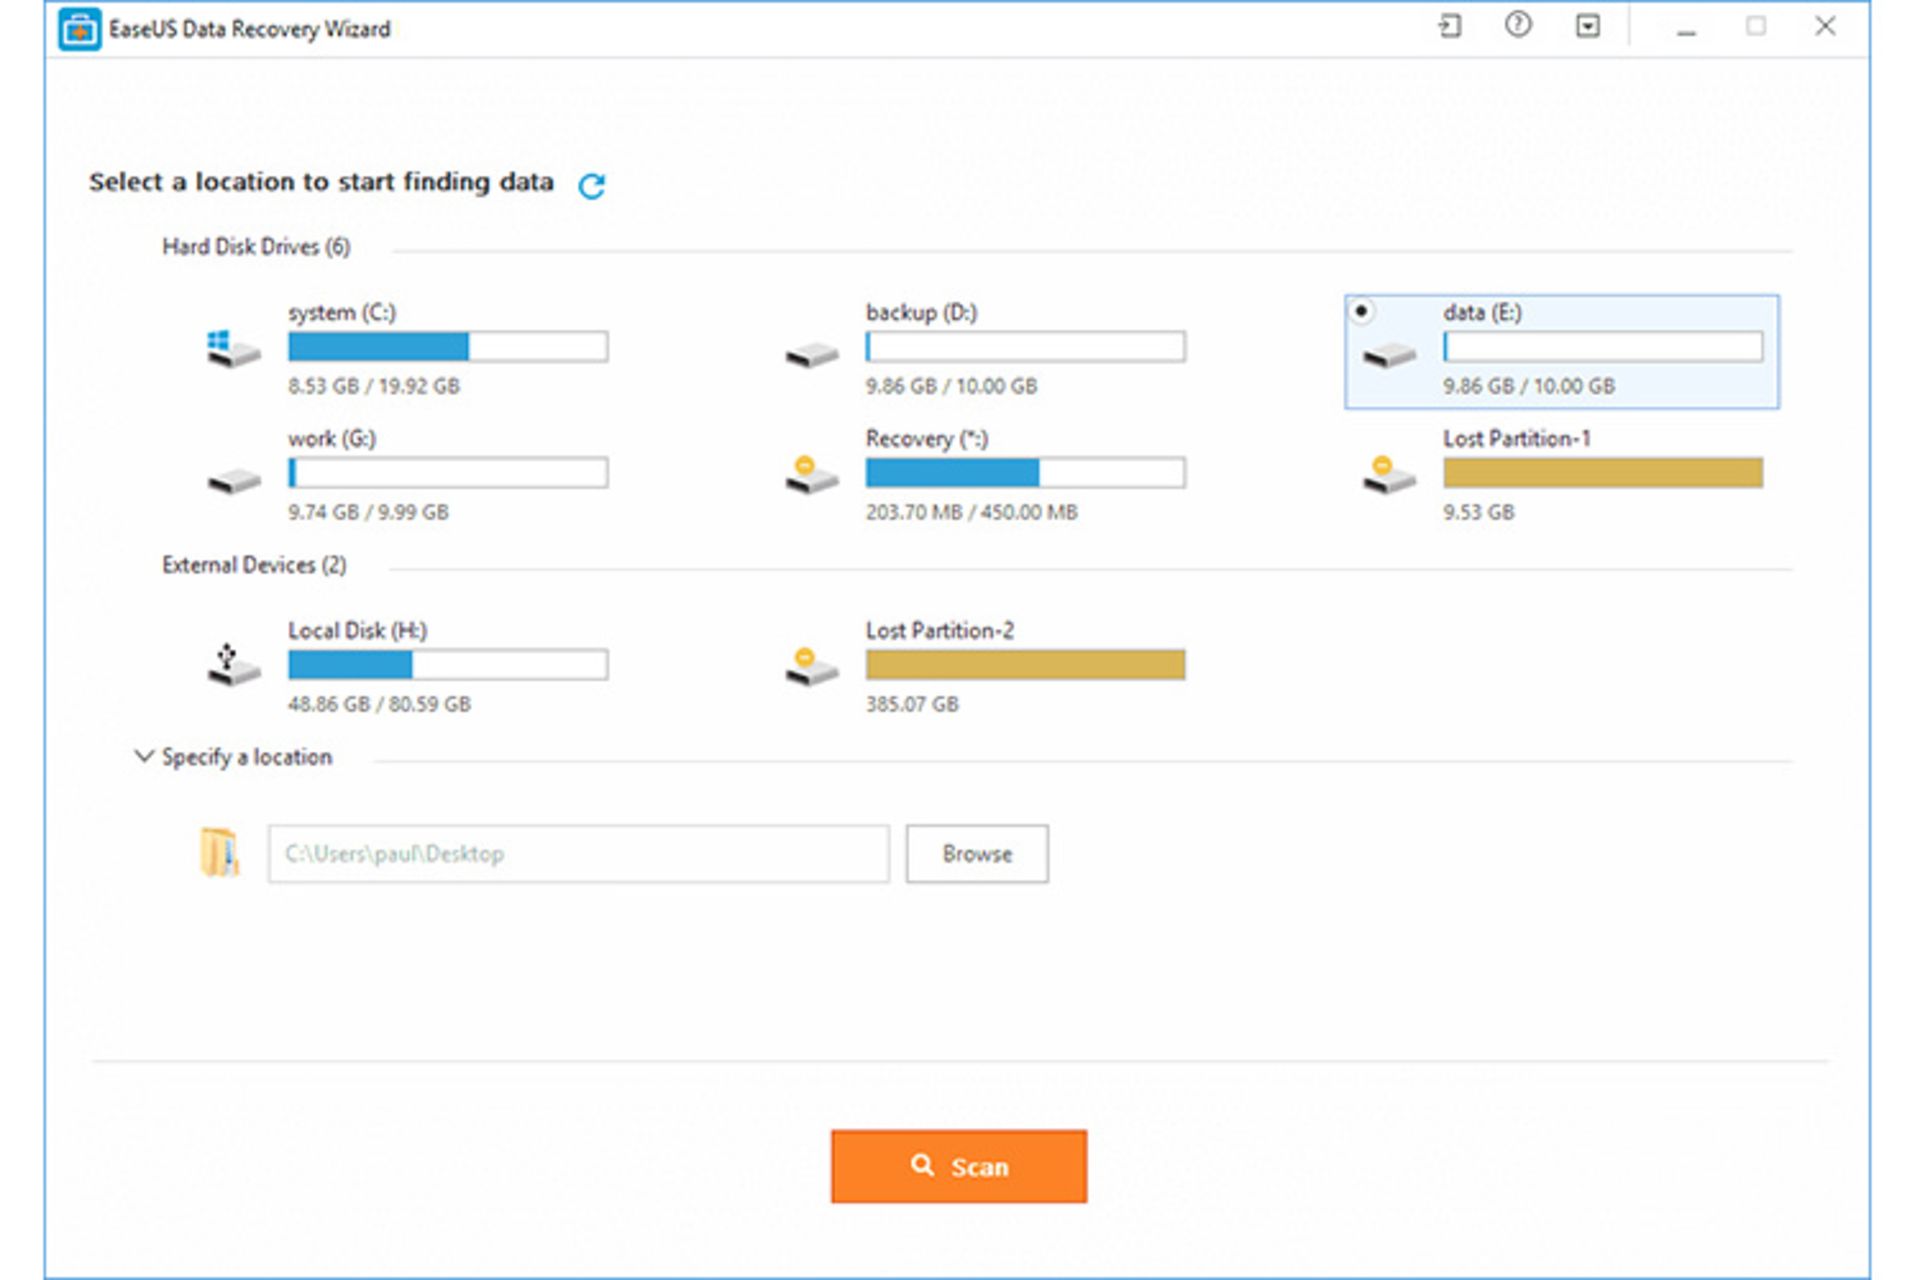
Task: Click the "External Devices (2)" heading
Action: [254, 565]
